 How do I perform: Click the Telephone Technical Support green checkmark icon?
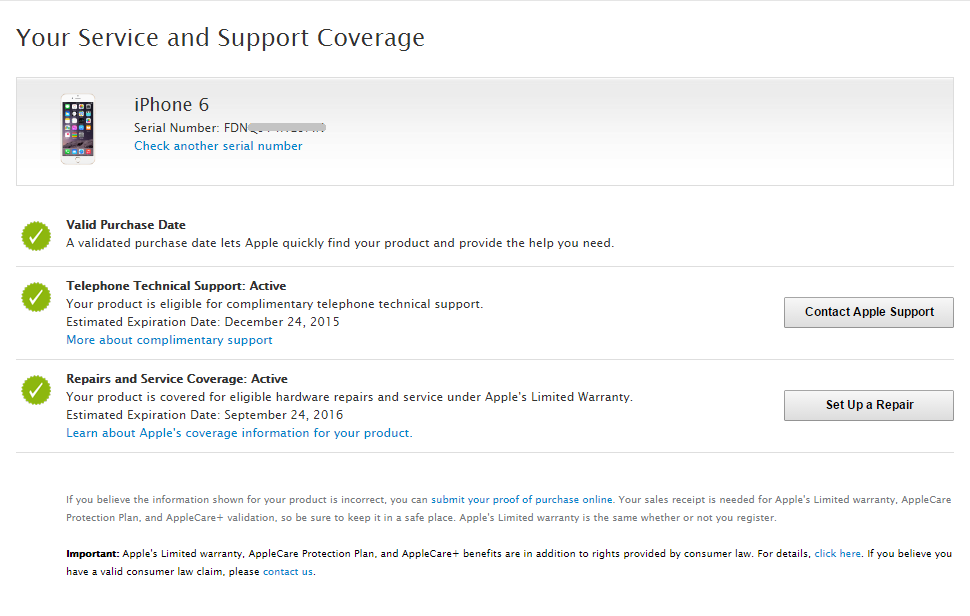(36, 297)
